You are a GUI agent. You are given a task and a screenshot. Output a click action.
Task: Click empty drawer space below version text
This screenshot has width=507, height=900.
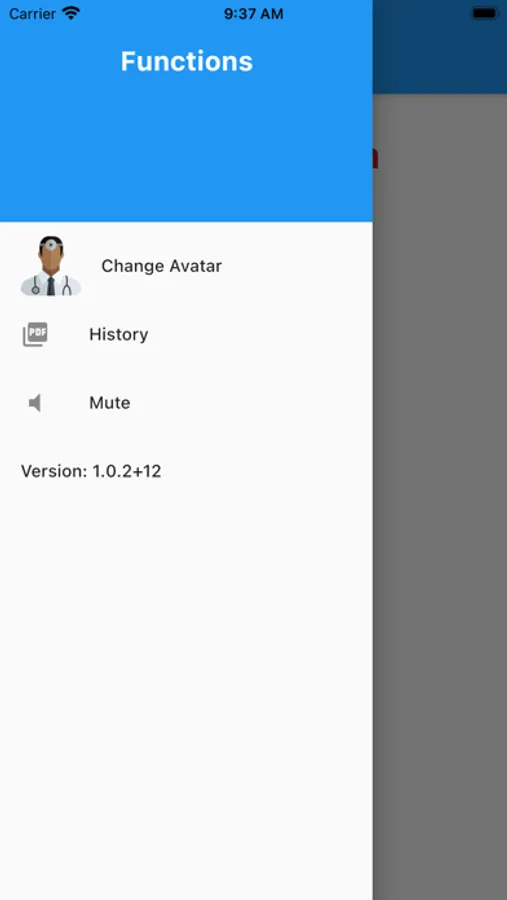click(x=186, y=689)
